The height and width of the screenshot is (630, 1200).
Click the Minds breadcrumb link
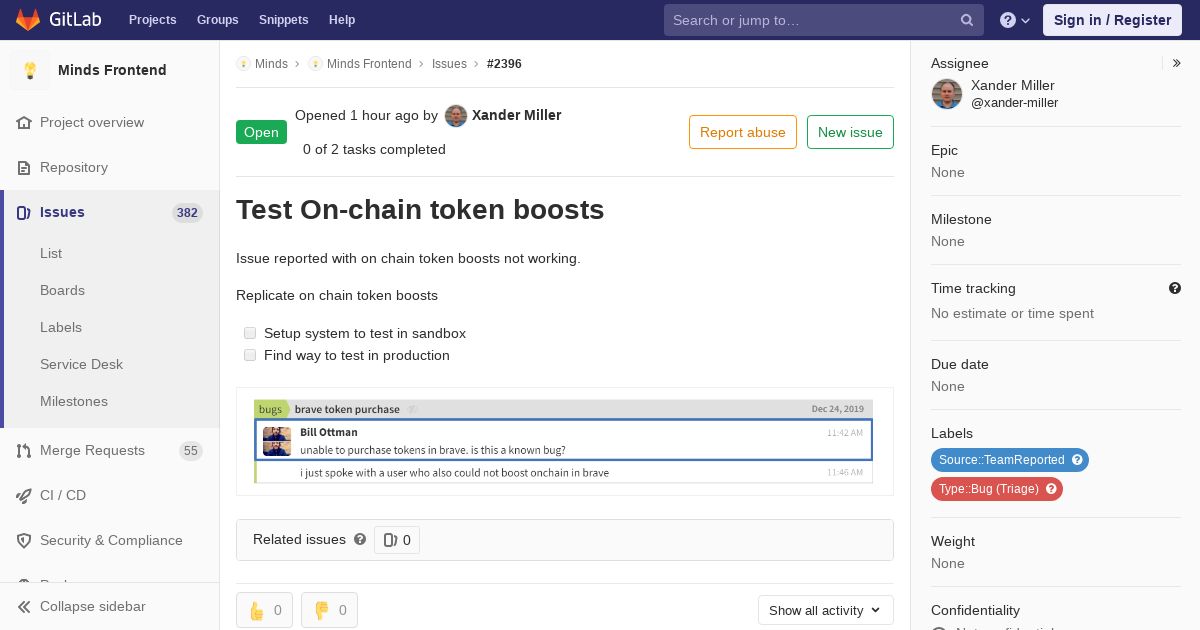(271, 64)
